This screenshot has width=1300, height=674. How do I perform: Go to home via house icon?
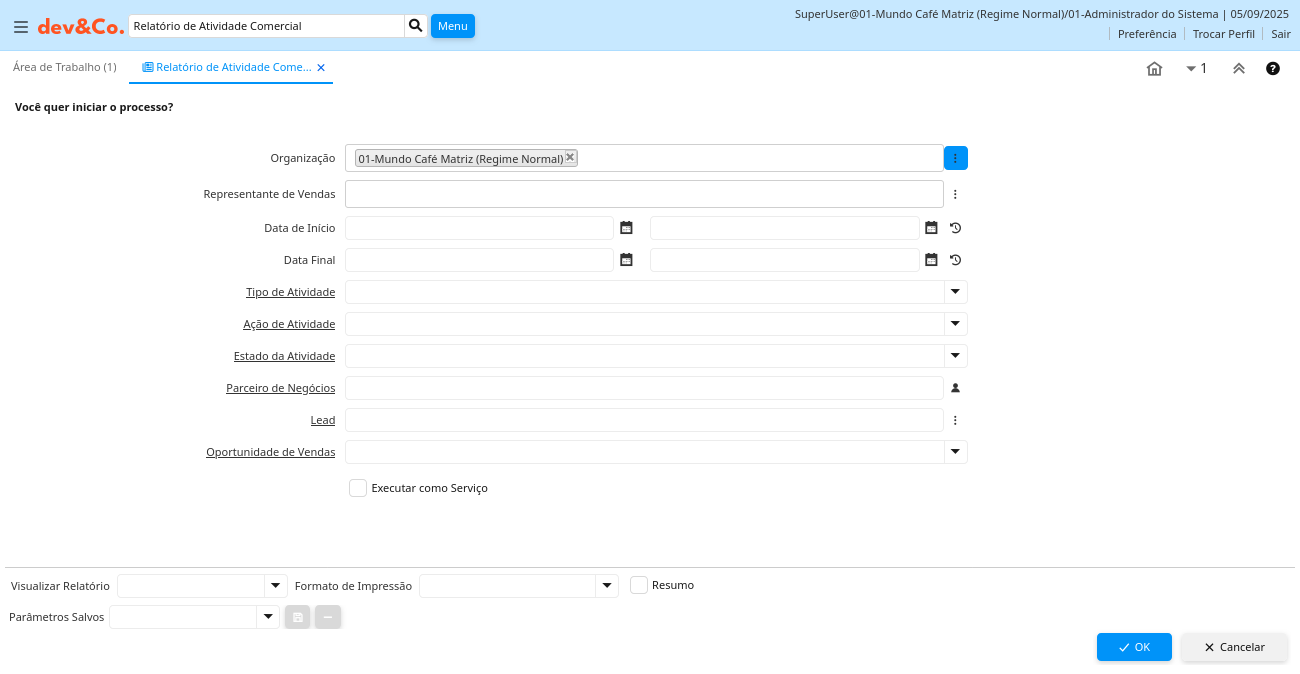1154,68
